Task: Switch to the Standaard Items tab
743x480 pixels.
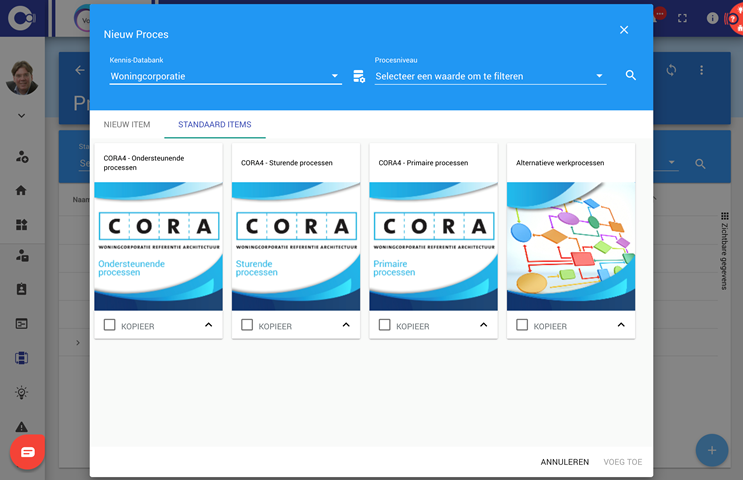Action: tap(215, 124)
